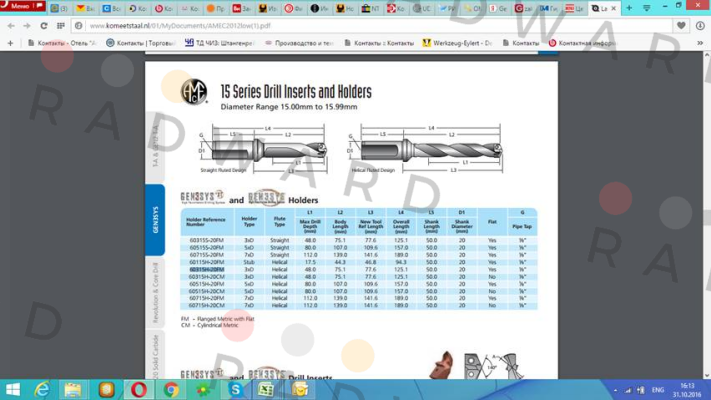Open the Speed Dial grid icon
This screenshot has width=711, height=400.
[x=60, y=26]
